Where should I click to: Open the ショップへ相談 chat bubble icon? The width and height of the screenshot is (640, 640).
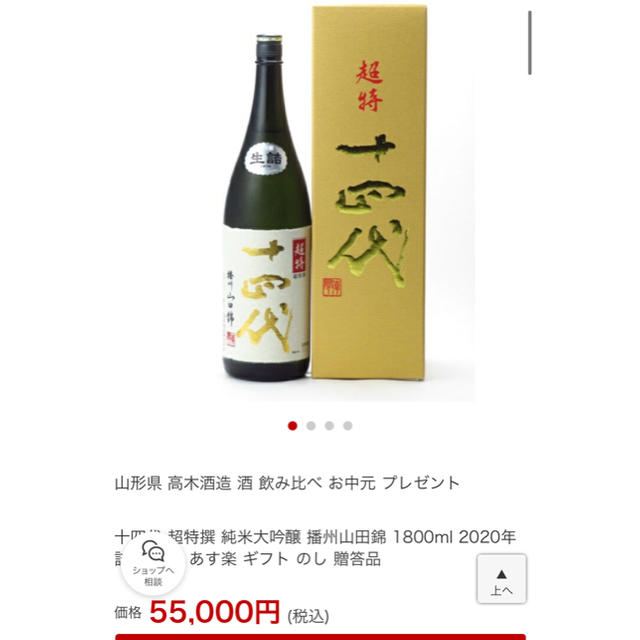click(153, 551)
